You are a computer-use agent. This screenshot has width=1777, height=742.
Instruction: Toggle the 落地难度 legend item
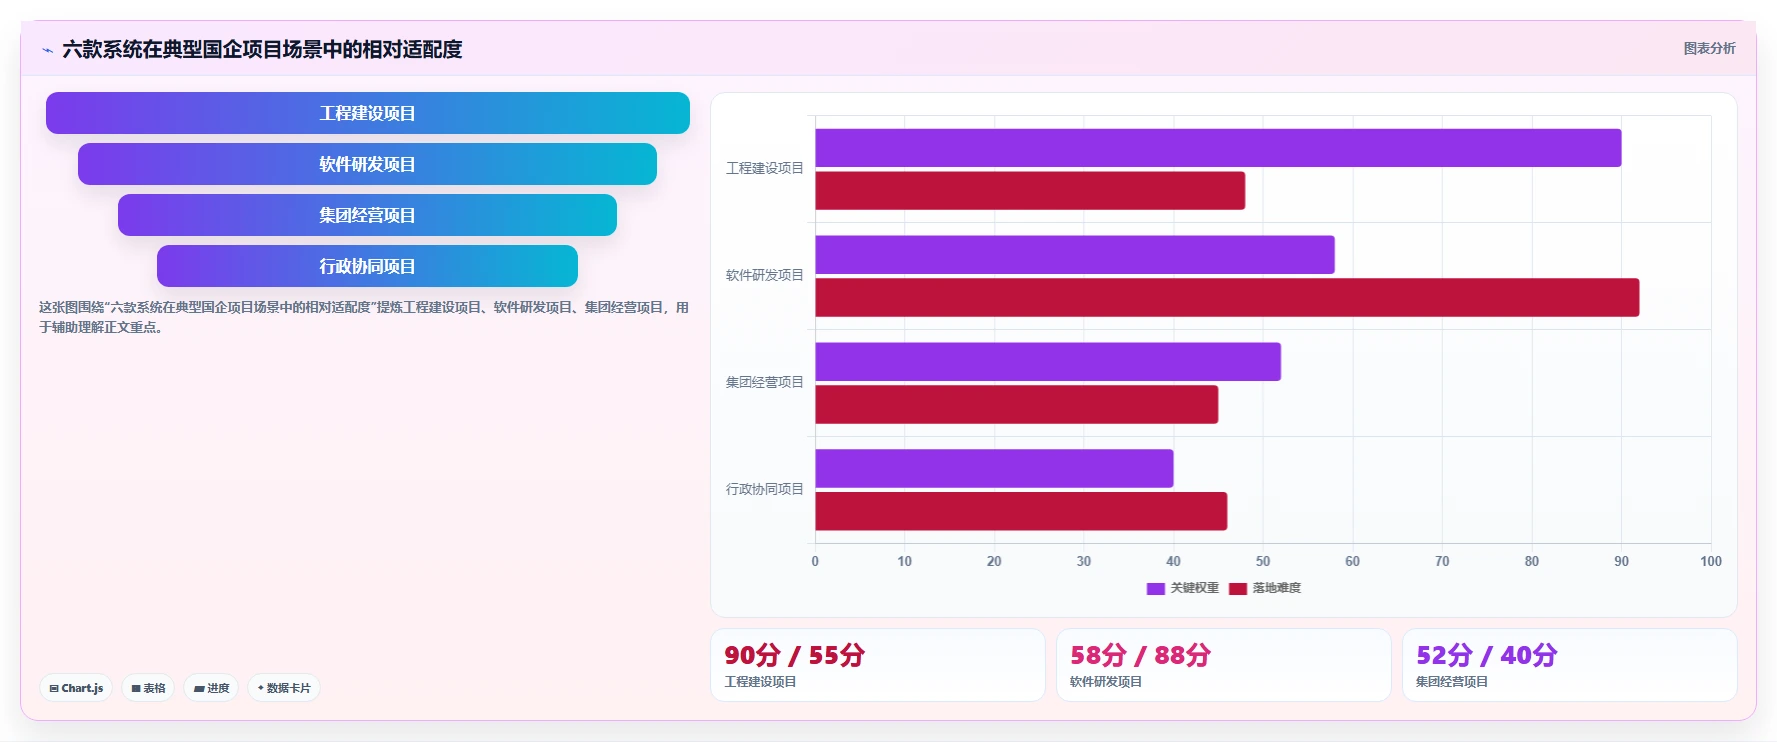[1265, 588]
